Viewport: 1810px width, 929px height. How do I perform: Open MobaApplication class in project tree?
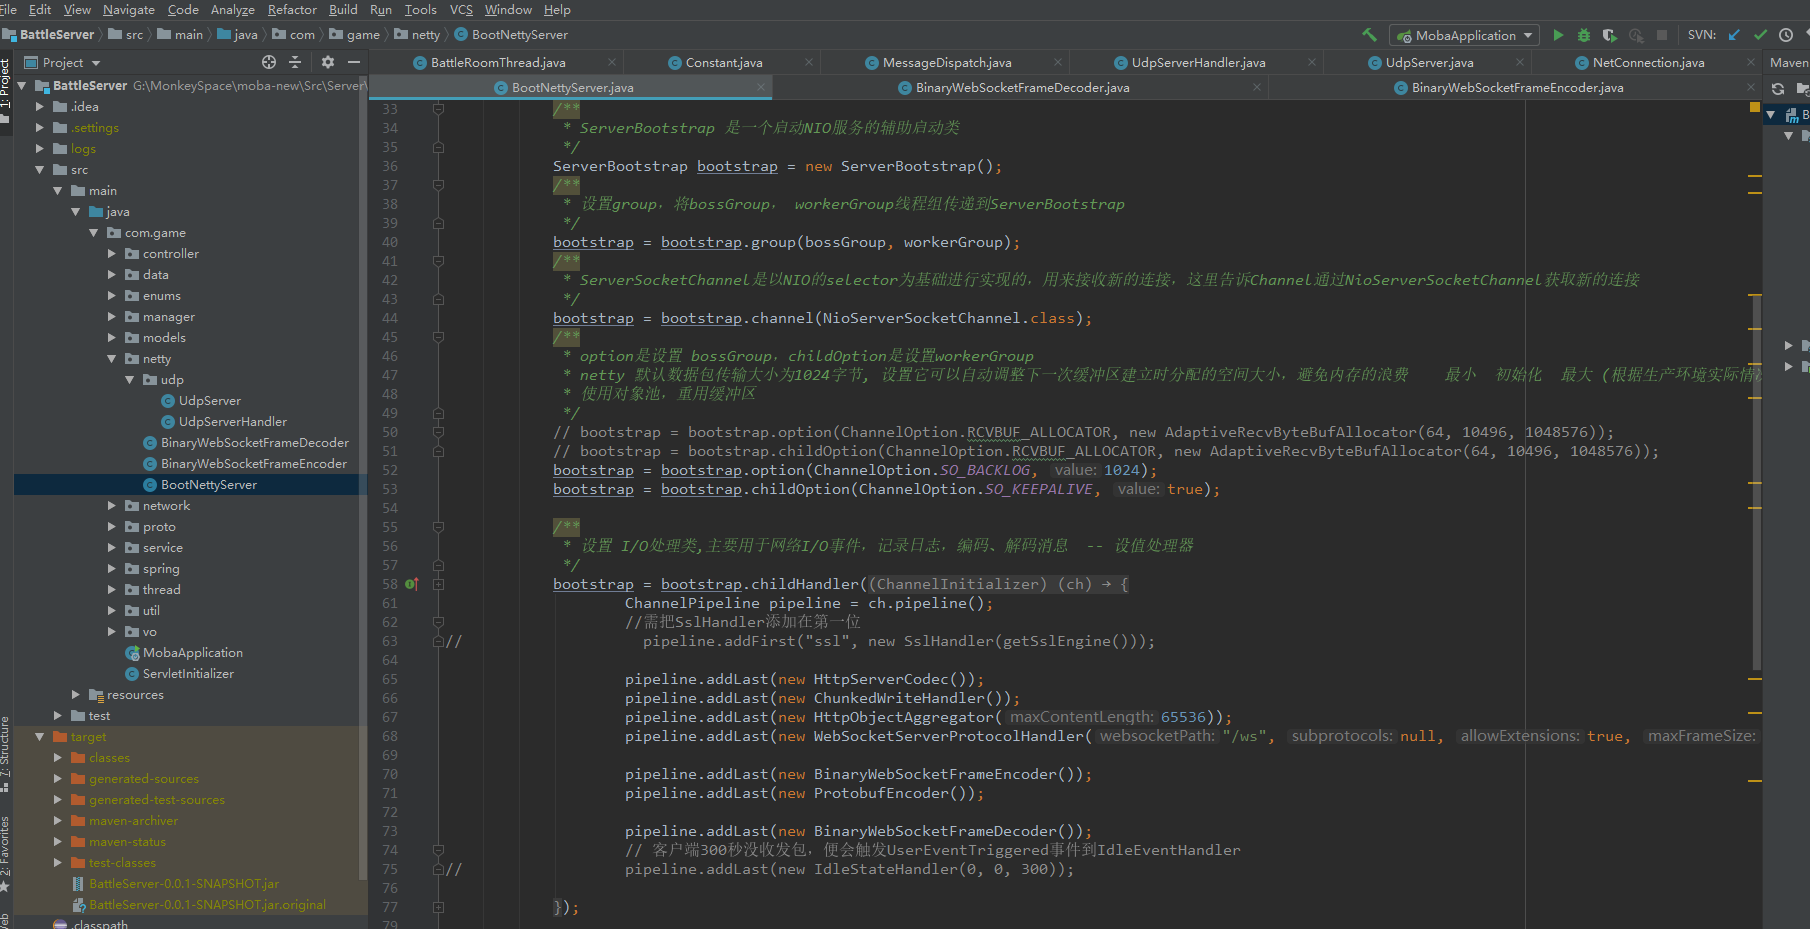[x=192, y=653]
